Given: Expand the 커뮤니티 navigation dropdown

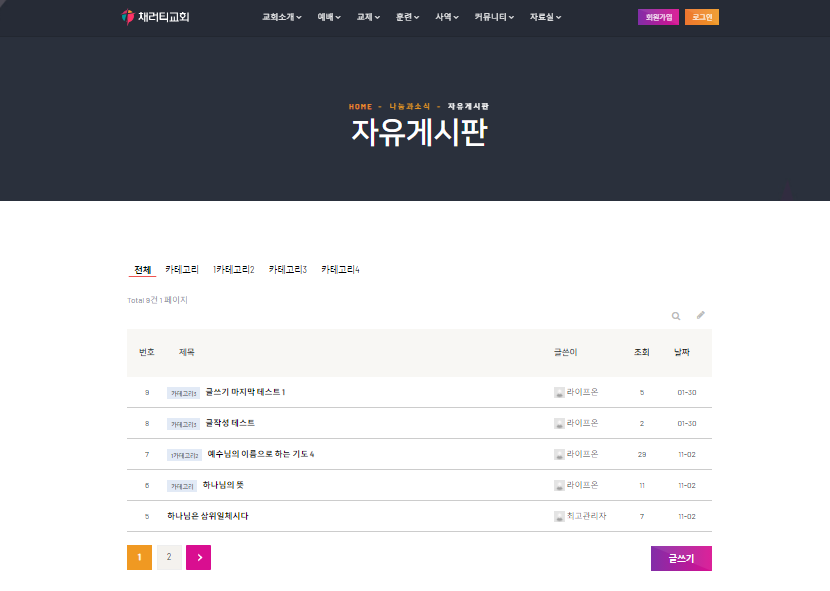Looking at the screenshot, I should click(492, 17).
